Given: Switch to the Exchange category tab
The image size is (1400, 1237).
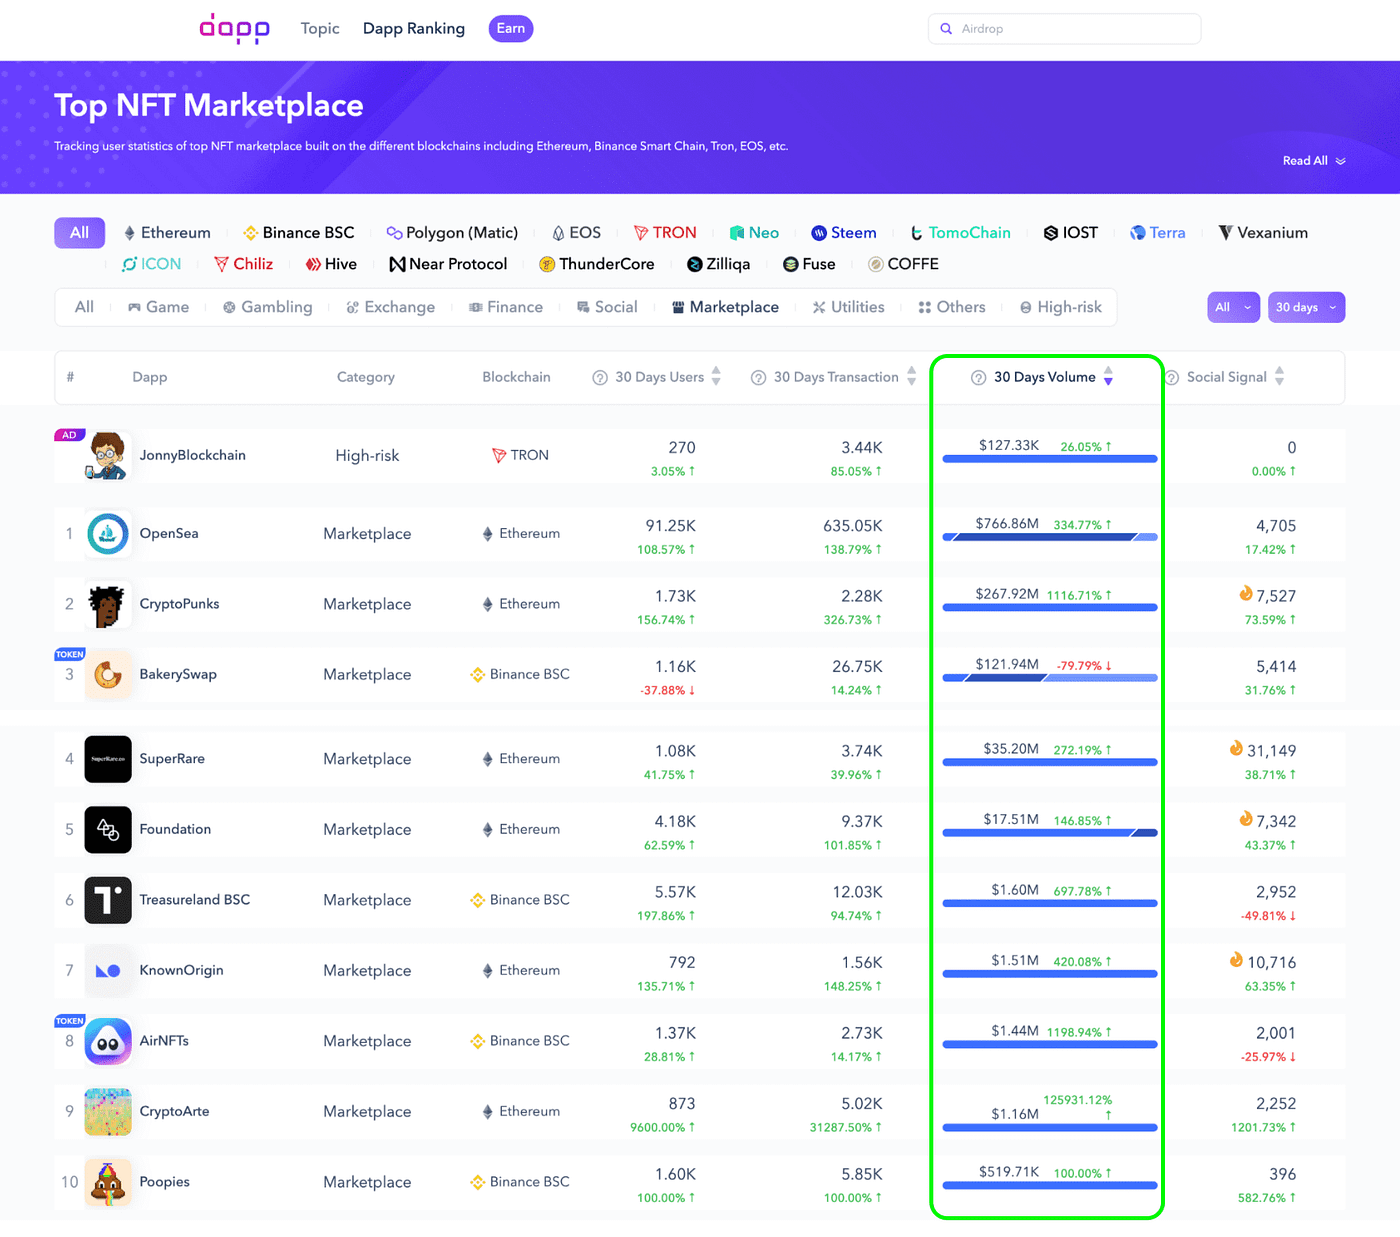Looking at the screenshot, I should (x=390, y=308).
